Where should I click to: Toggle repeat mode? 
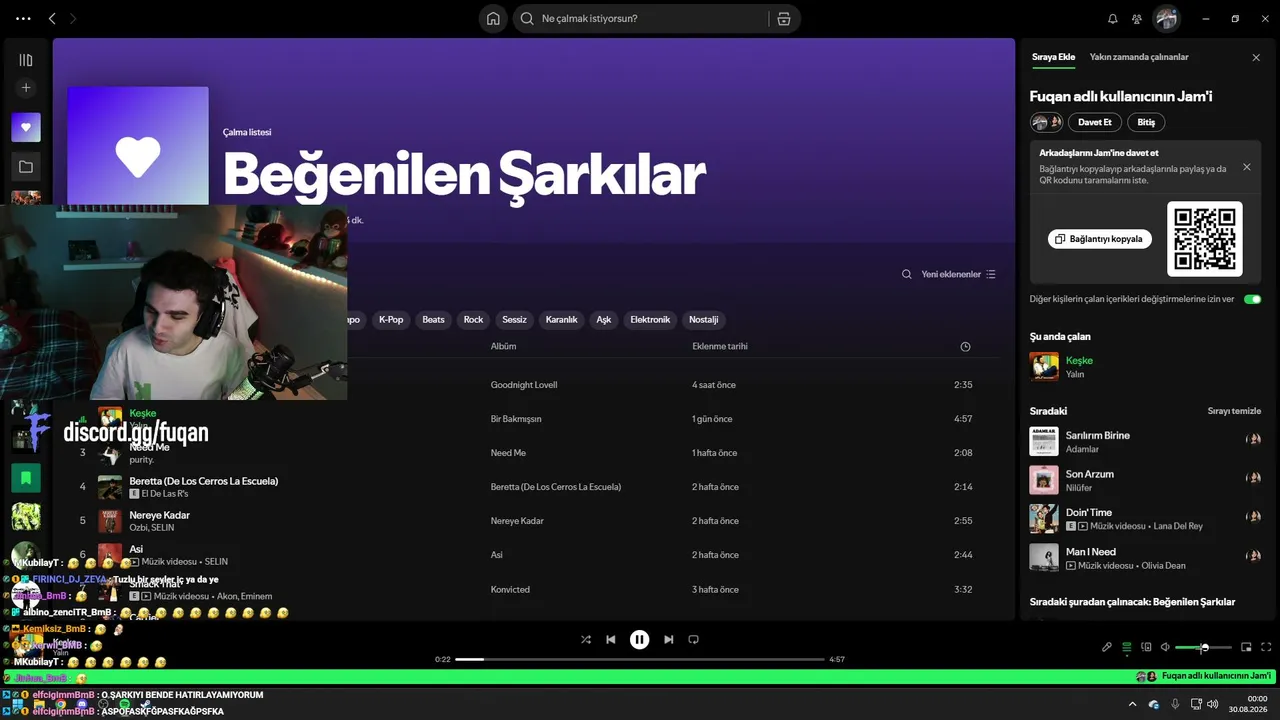(693, 640)
